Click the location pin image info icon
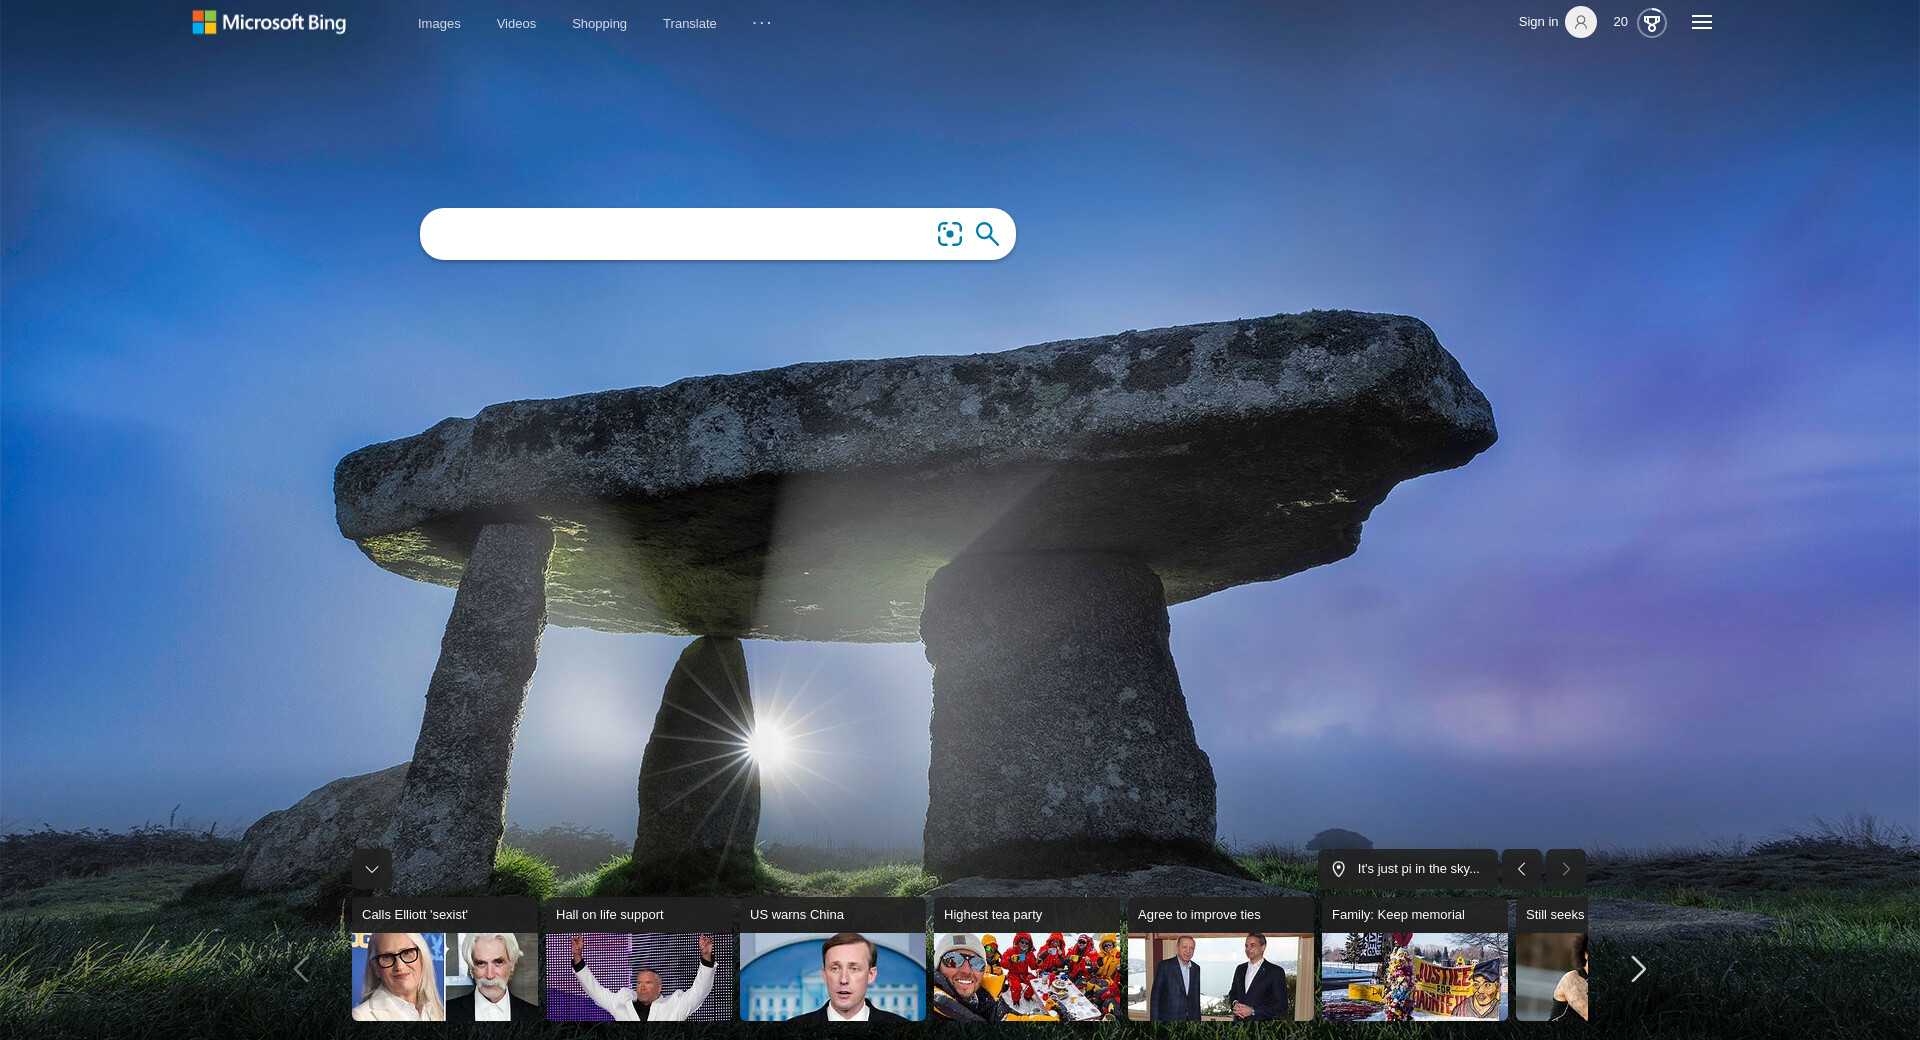The width and height of the screenshot is (1920, 1040). click(x=1338, y=869)
